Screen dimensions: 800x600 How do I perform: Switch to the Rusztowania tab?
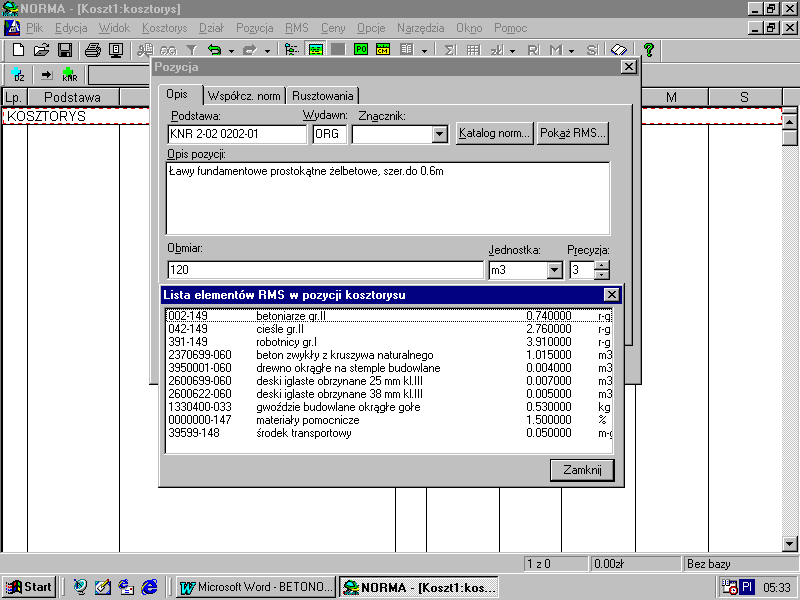click(322, 96)
